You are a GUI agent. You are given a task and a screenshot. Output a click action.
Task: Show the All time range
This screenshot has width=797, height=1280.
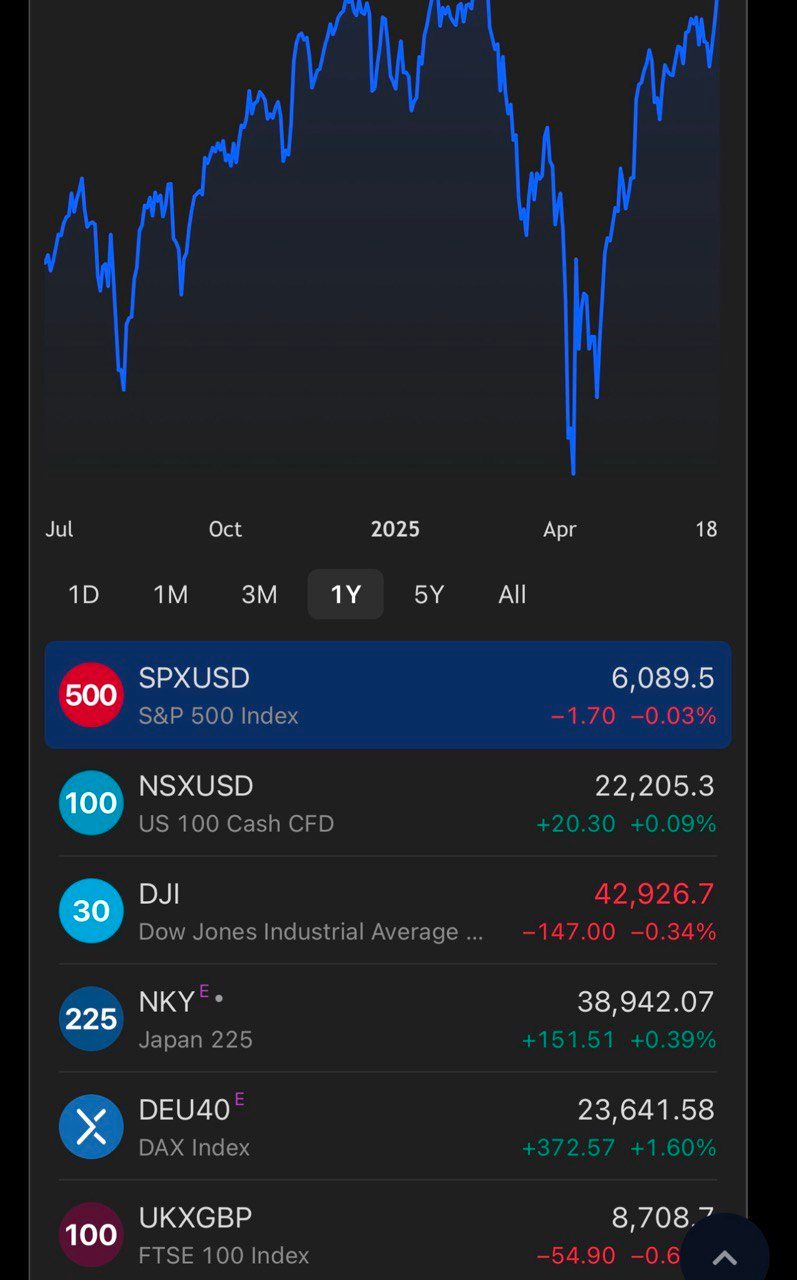[x=512, y=595]
